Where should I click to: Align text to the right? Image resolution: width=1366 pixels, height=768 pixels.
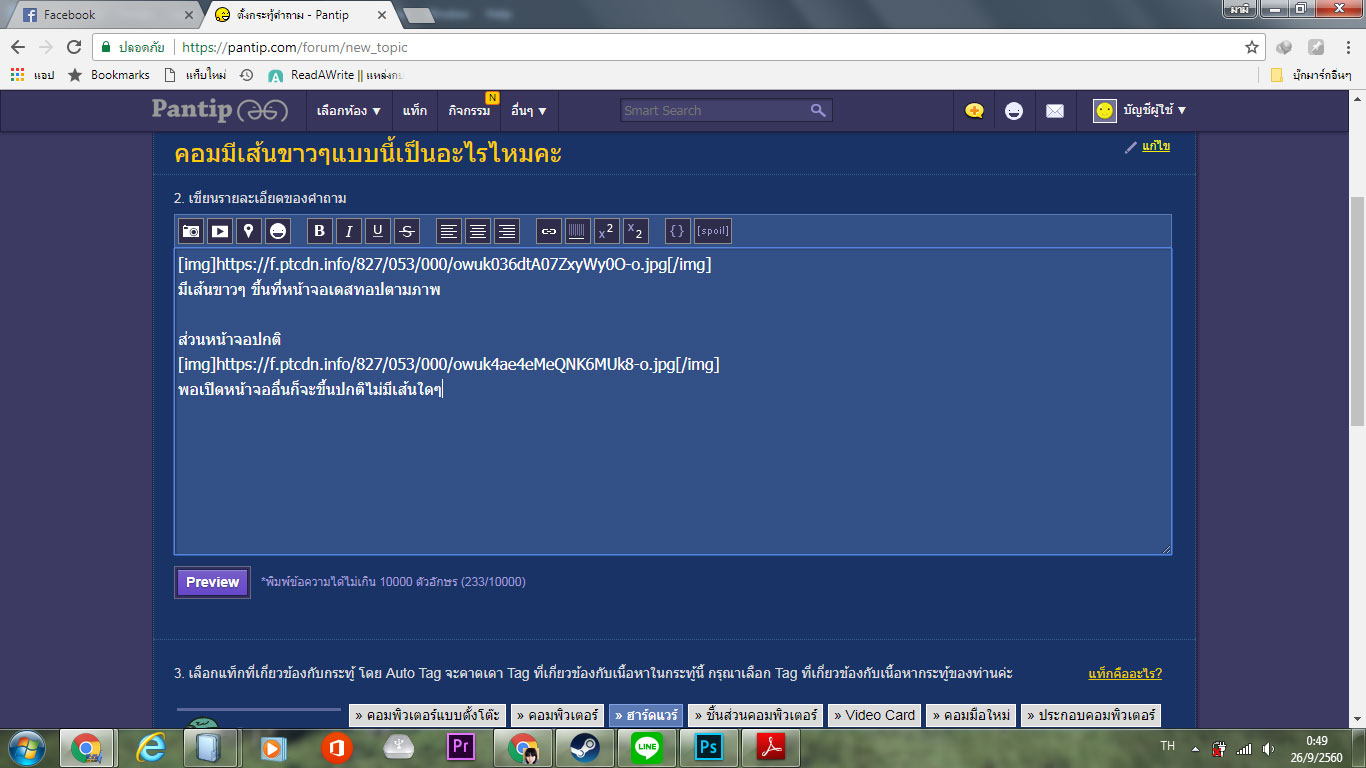tap(507, 231)
